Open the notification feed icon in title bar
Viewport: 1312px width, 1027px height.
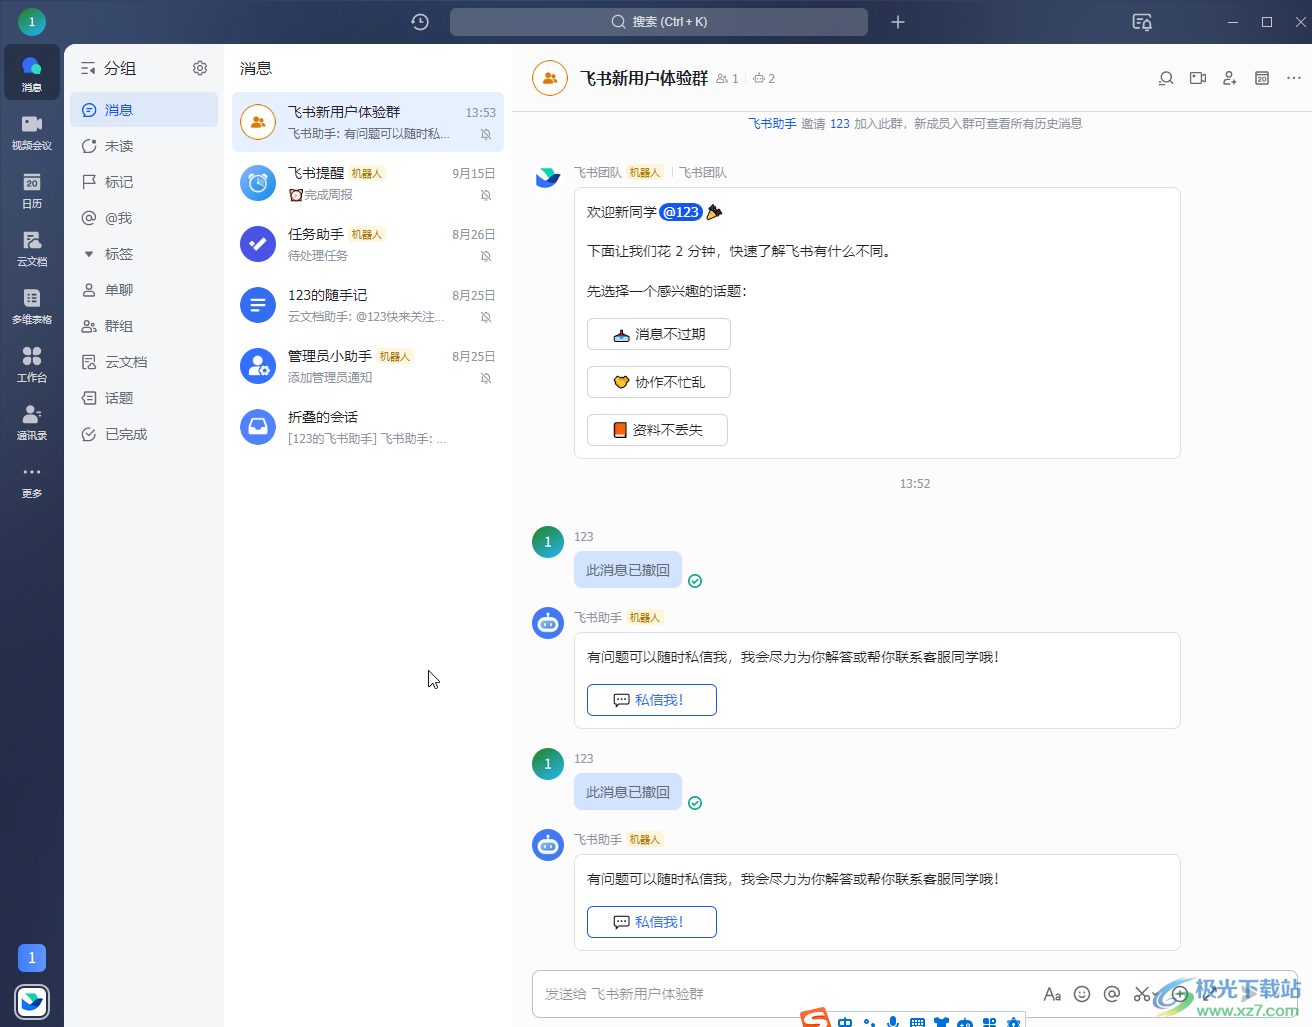pos(1142,22)
